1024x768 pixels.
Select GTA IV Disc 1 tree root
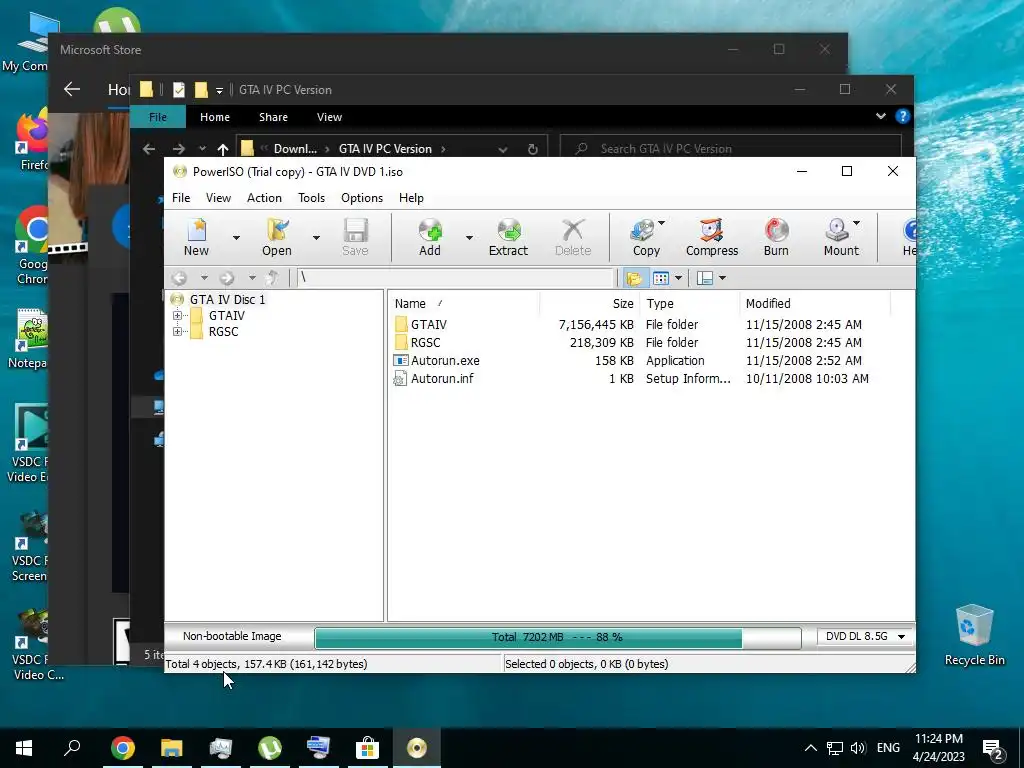pyautogui.click(x=227, y=300)
